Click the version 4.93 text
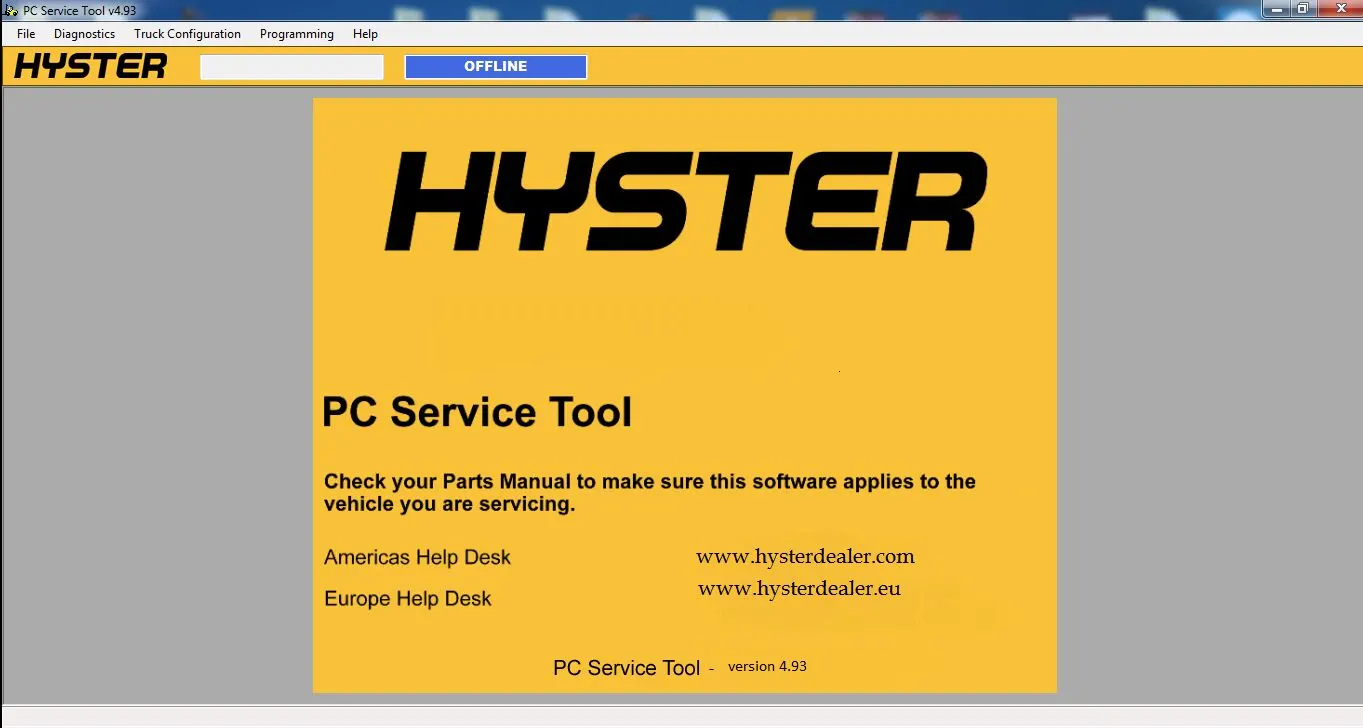This screenshot has height=728, width=1363. pos(767,666)
